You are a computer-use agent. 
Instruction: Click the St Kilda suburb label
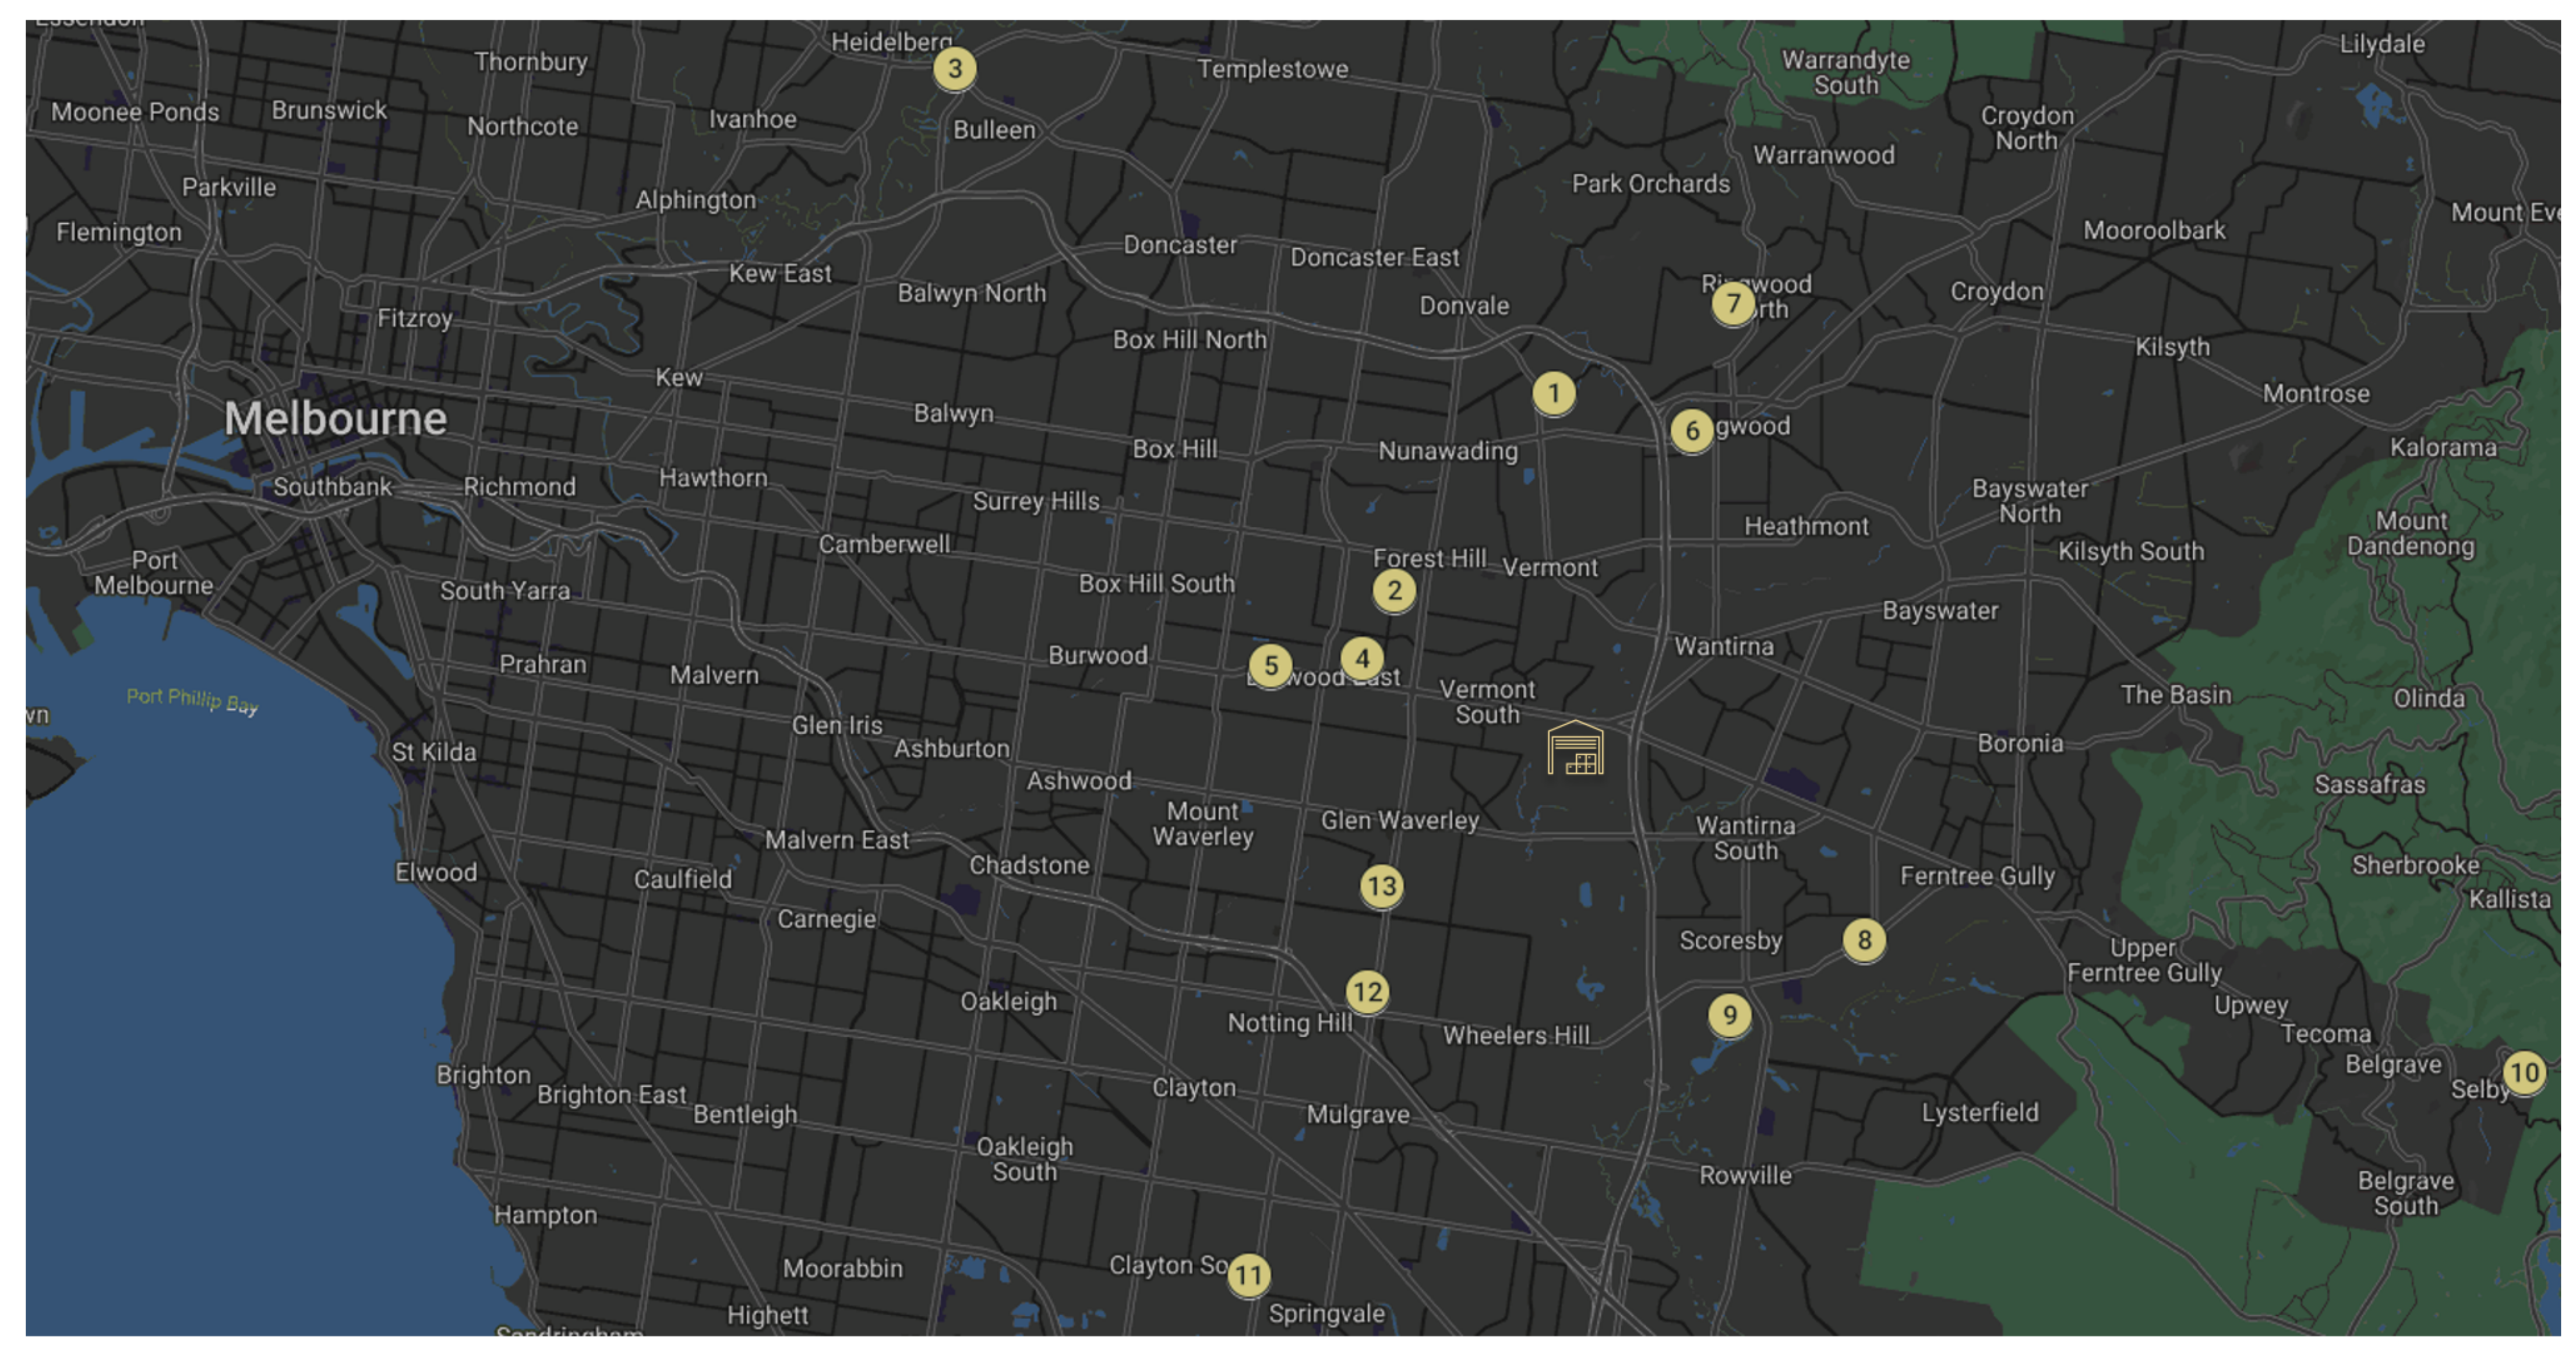[433, 752]
